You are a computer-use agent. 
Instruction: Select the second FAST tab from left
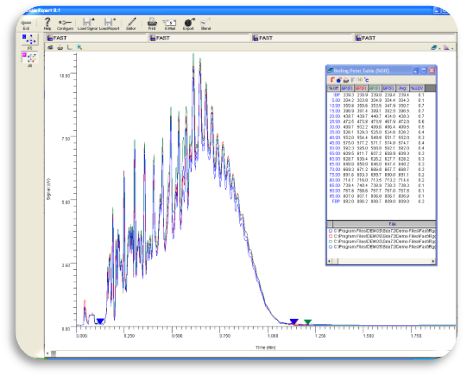click(200, 38)
